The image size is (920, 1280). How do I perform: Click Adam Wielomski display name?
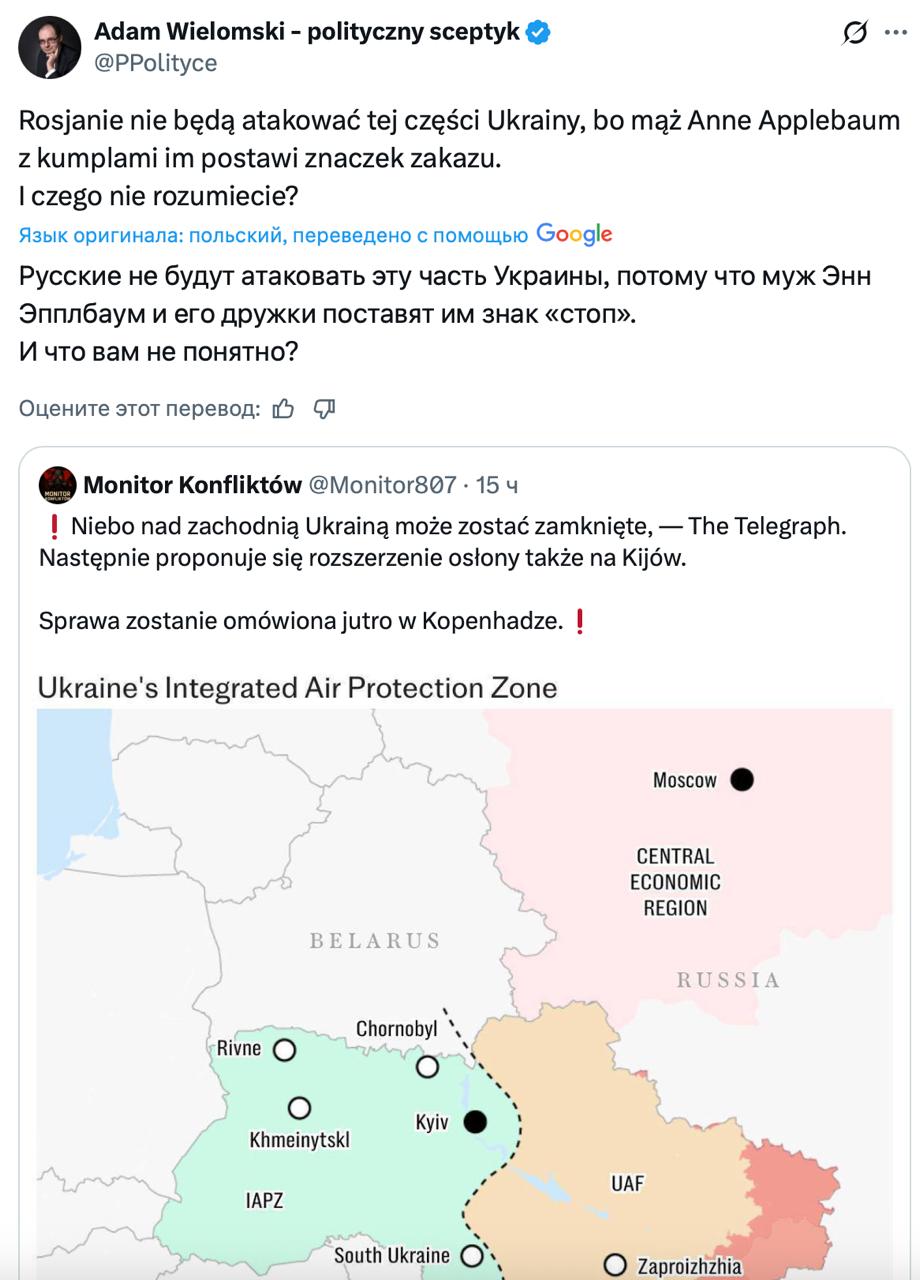point(307,32)
